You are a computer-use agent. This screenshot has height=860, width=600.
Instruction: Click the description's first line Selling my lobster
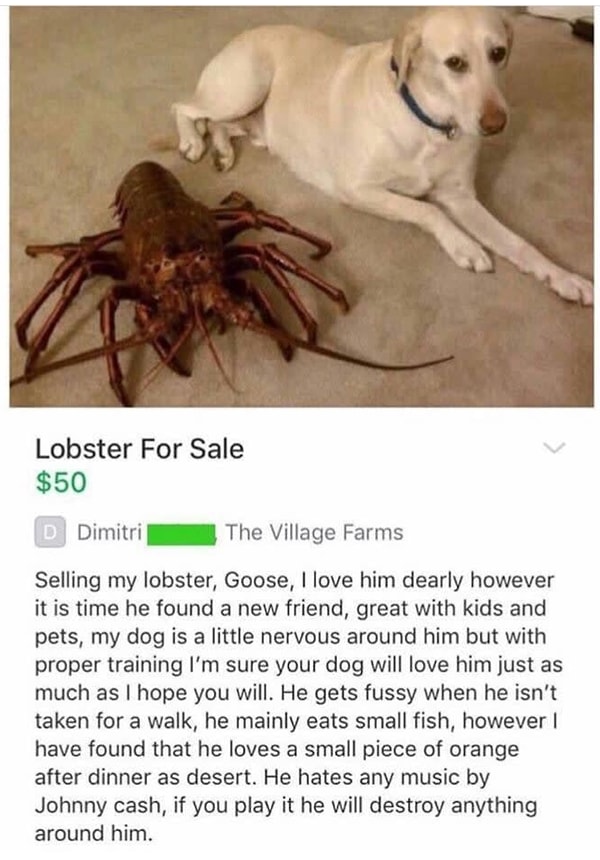(x=294, y=580)
